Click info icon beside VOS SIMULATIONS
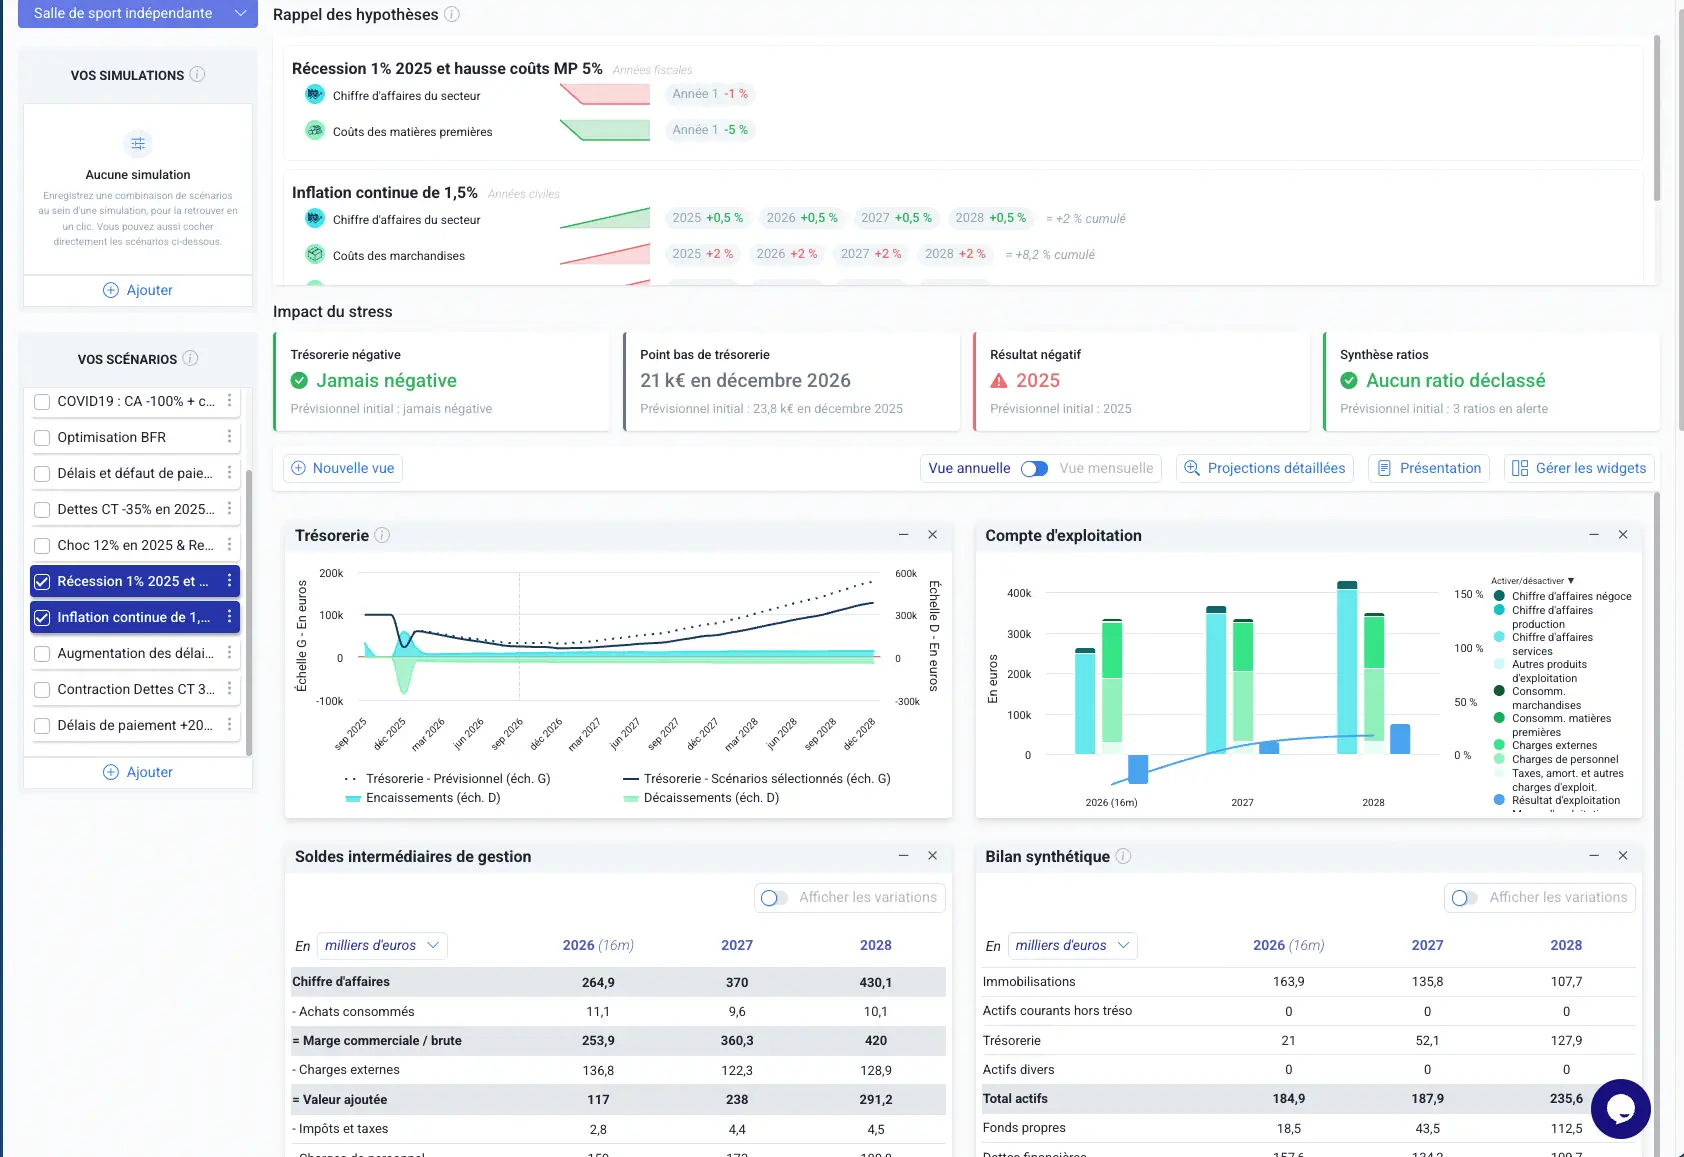This screenshot has width=1684, height=1157. [x=197, y=74]
